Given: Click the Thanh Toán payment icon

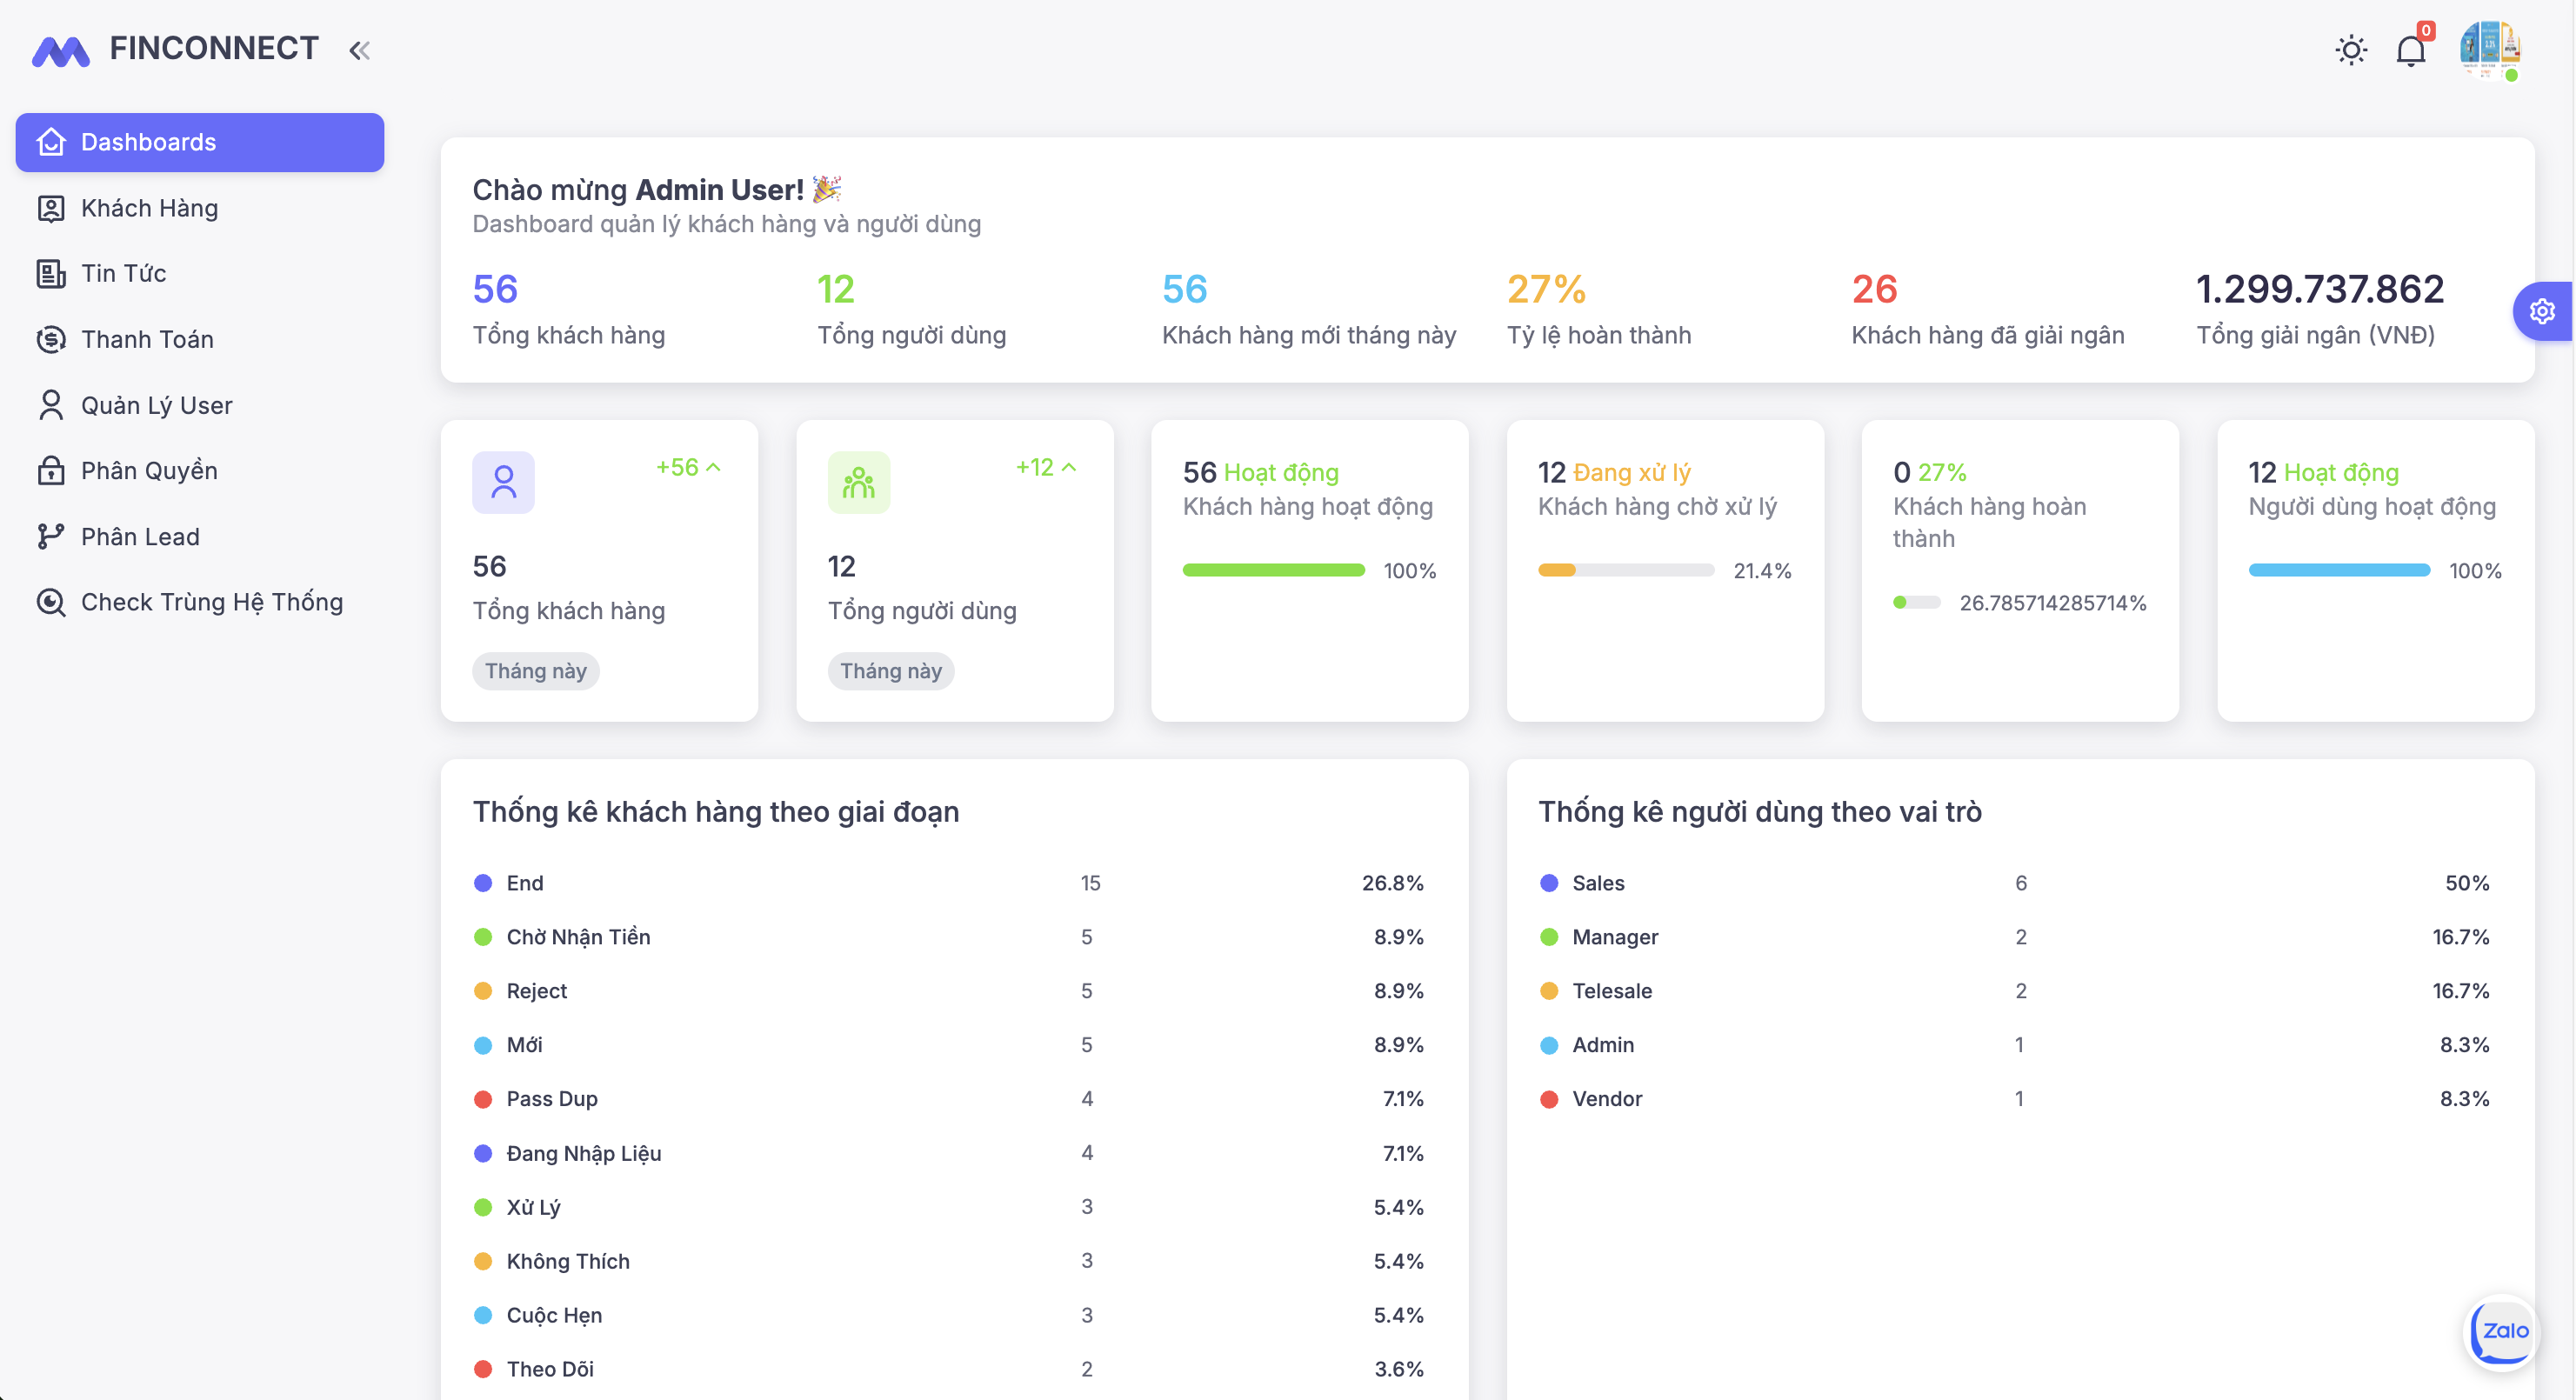Looking at the screenshot, I should pos(51,340).
